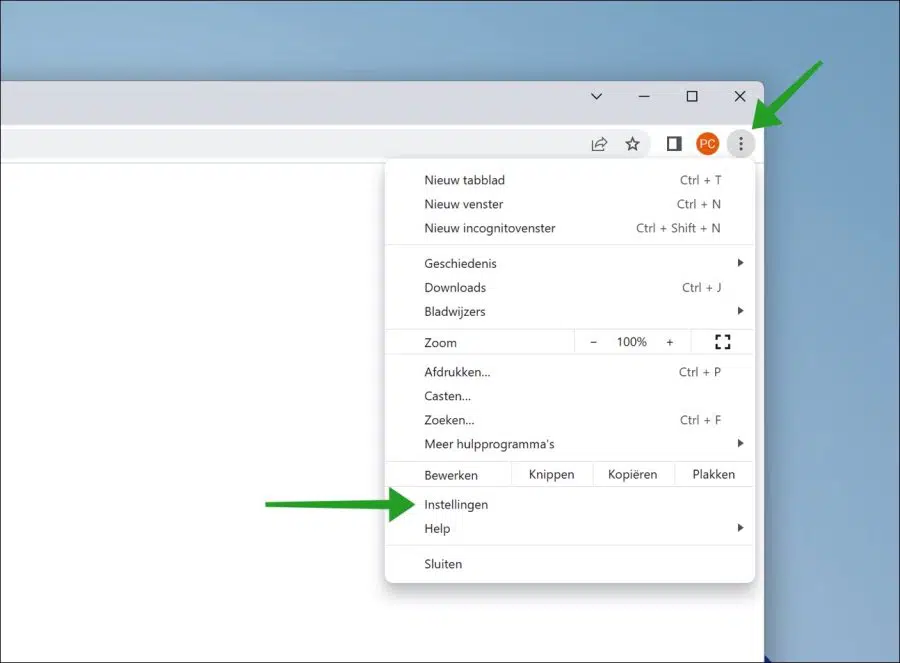Viewport: 900px width, 663px height.
Task: Minimize the Chrome window
Action: pos(644,96)
